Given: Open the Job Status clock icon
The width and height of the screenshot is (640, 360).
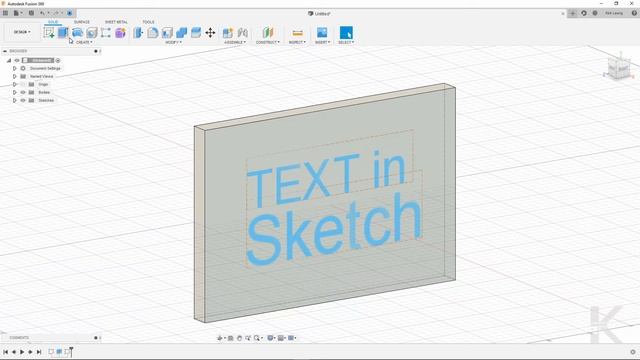Looking at the screenshot, I should 595,13.
